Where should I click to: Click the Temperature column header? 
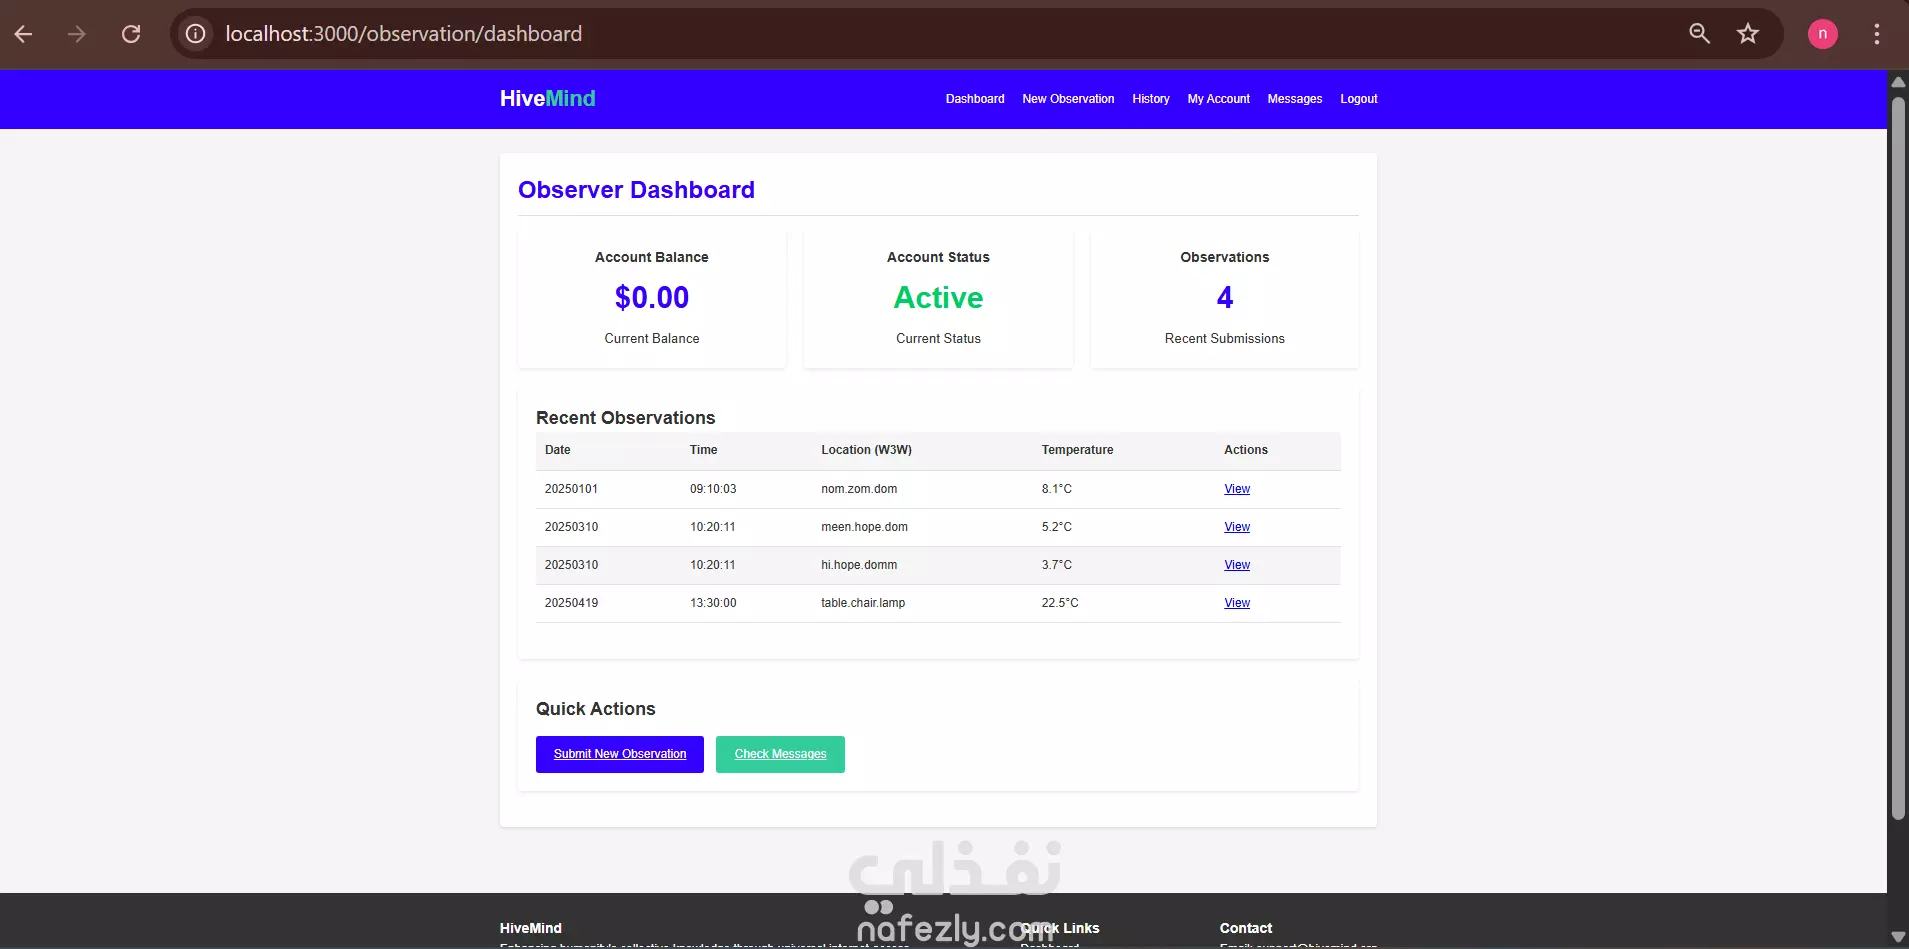[x=1077, y=450]
